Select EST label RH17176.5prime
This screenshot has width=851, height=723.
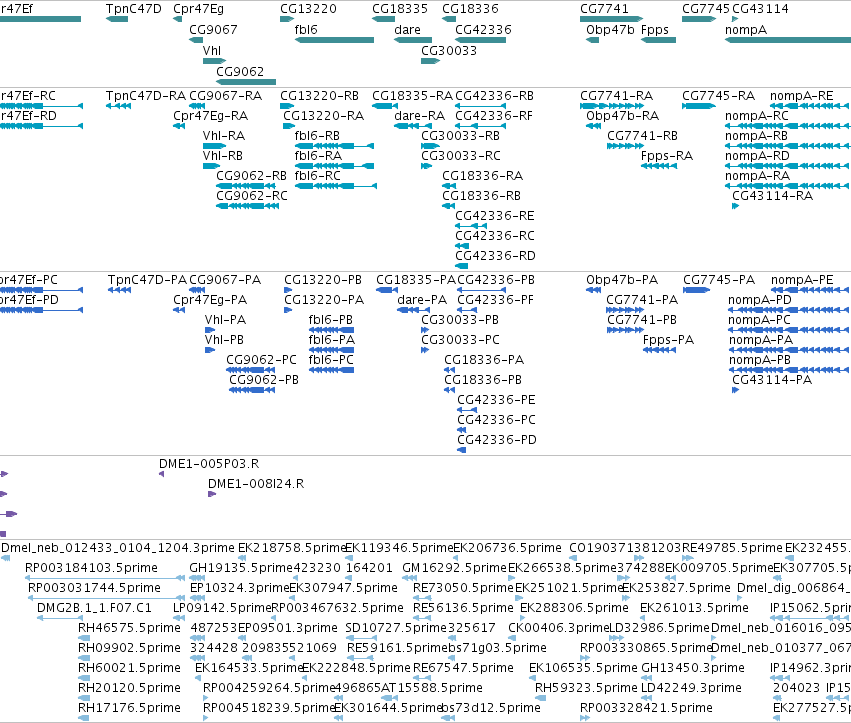click(x=129, y=708)
